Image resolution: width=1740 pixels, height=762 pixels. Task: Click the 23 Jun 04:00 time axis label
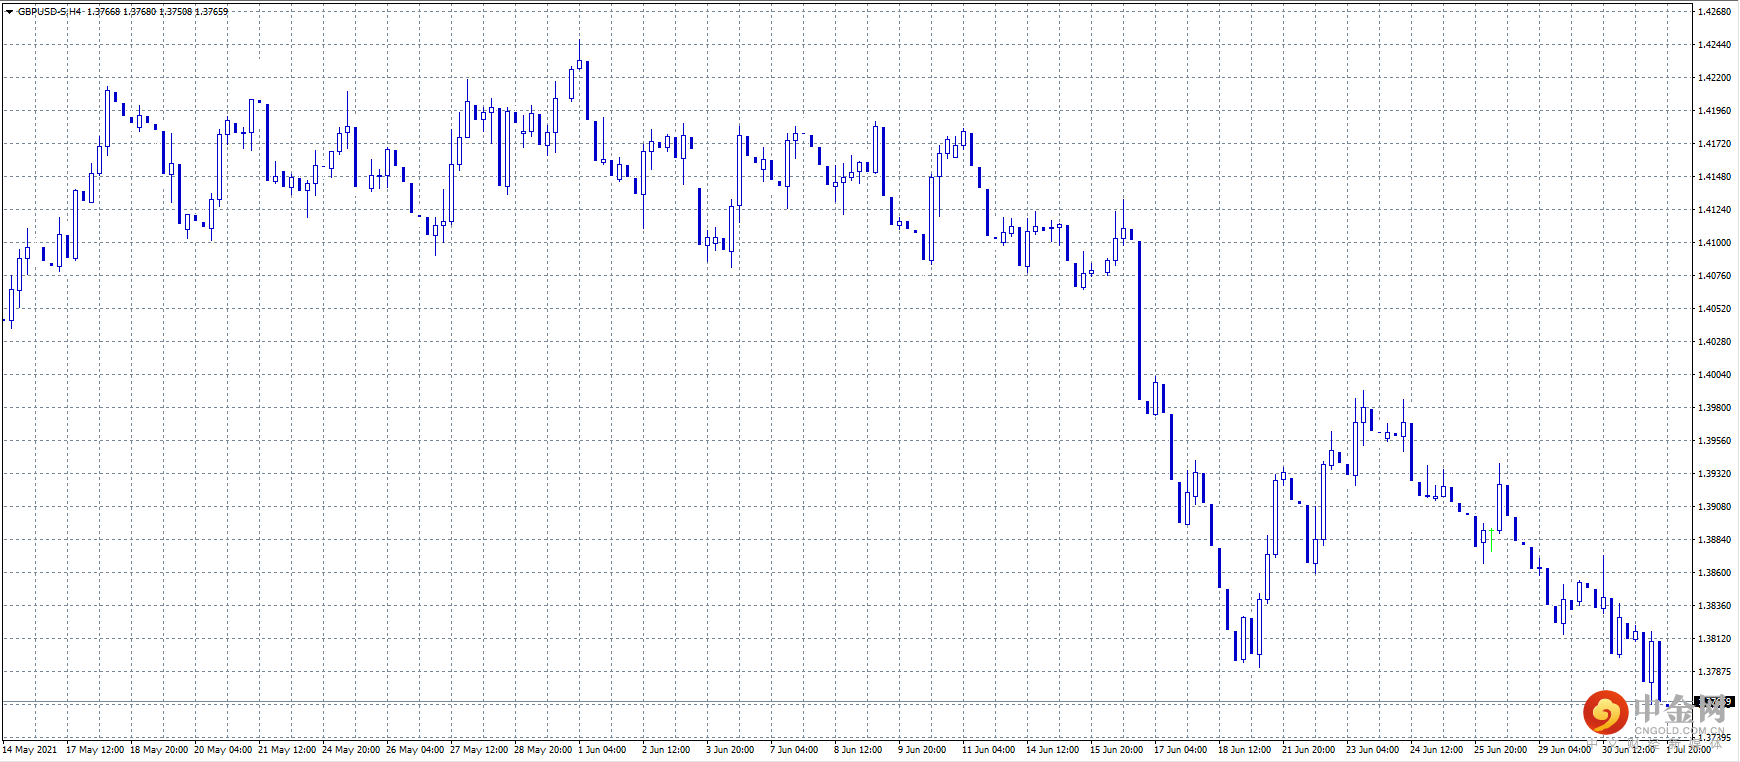(1373, 750)
